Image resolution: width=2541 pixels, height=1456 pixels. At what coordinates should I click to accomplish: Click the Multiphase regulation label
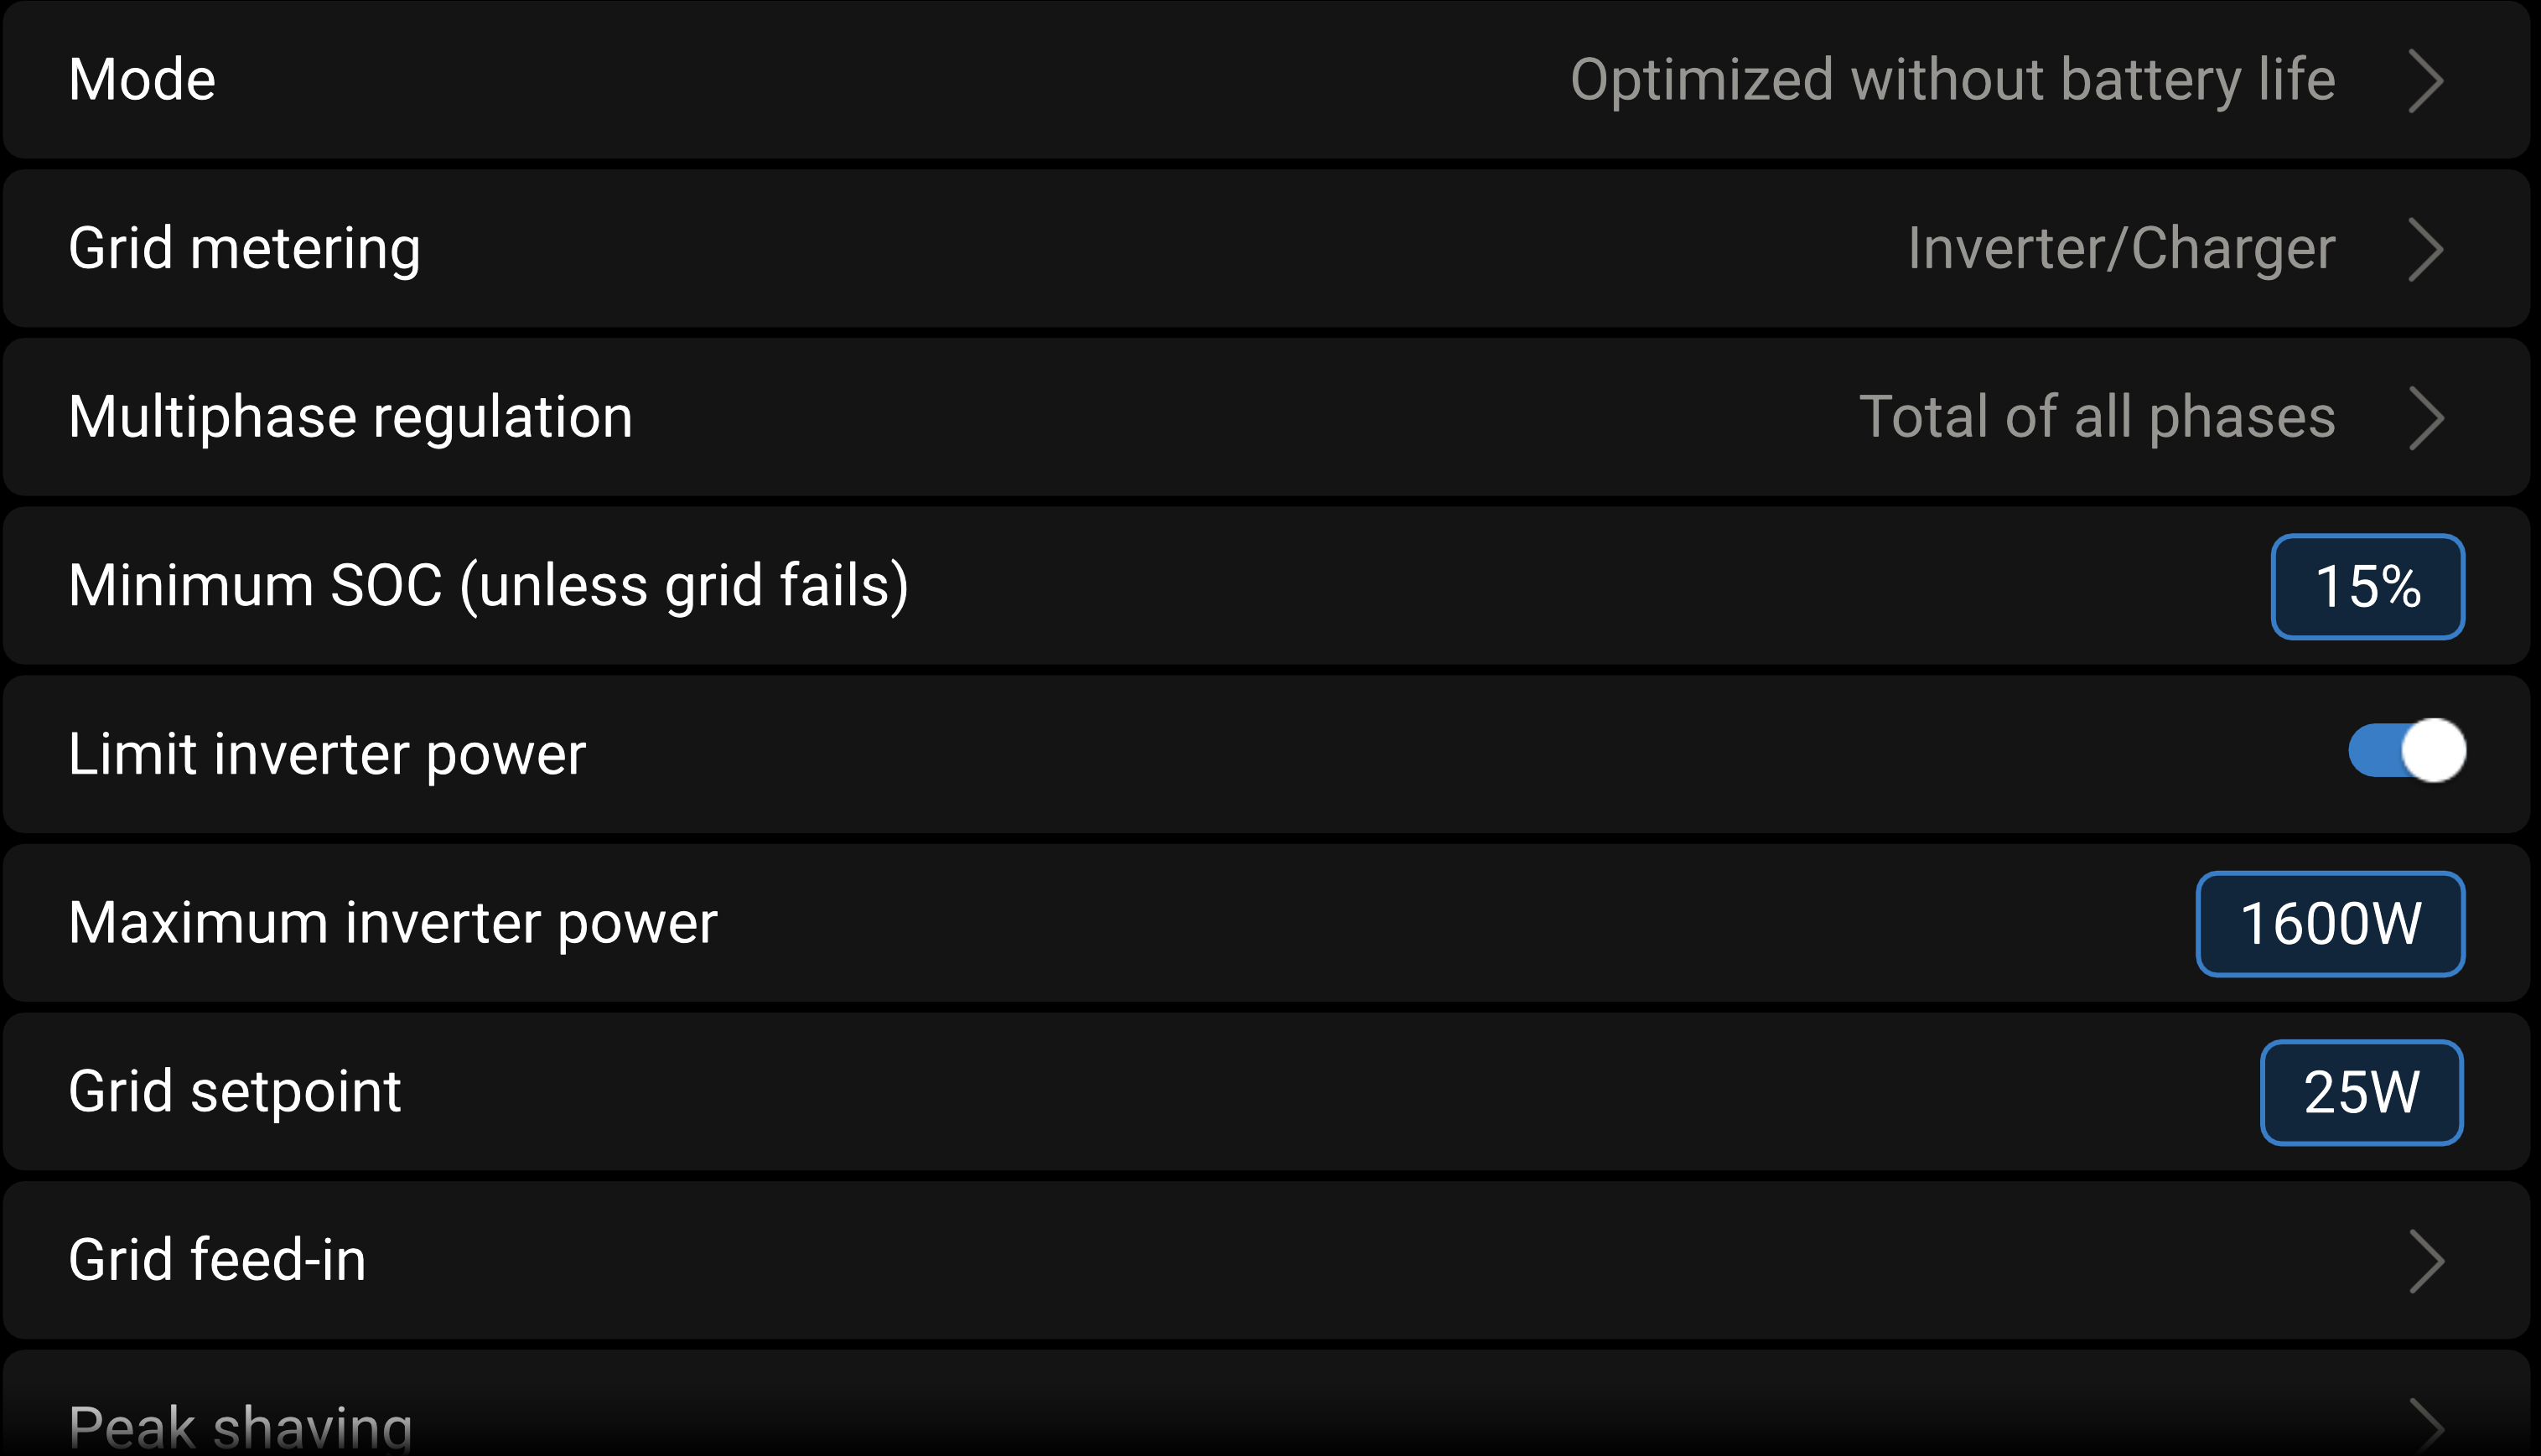(x=350, y=417)
